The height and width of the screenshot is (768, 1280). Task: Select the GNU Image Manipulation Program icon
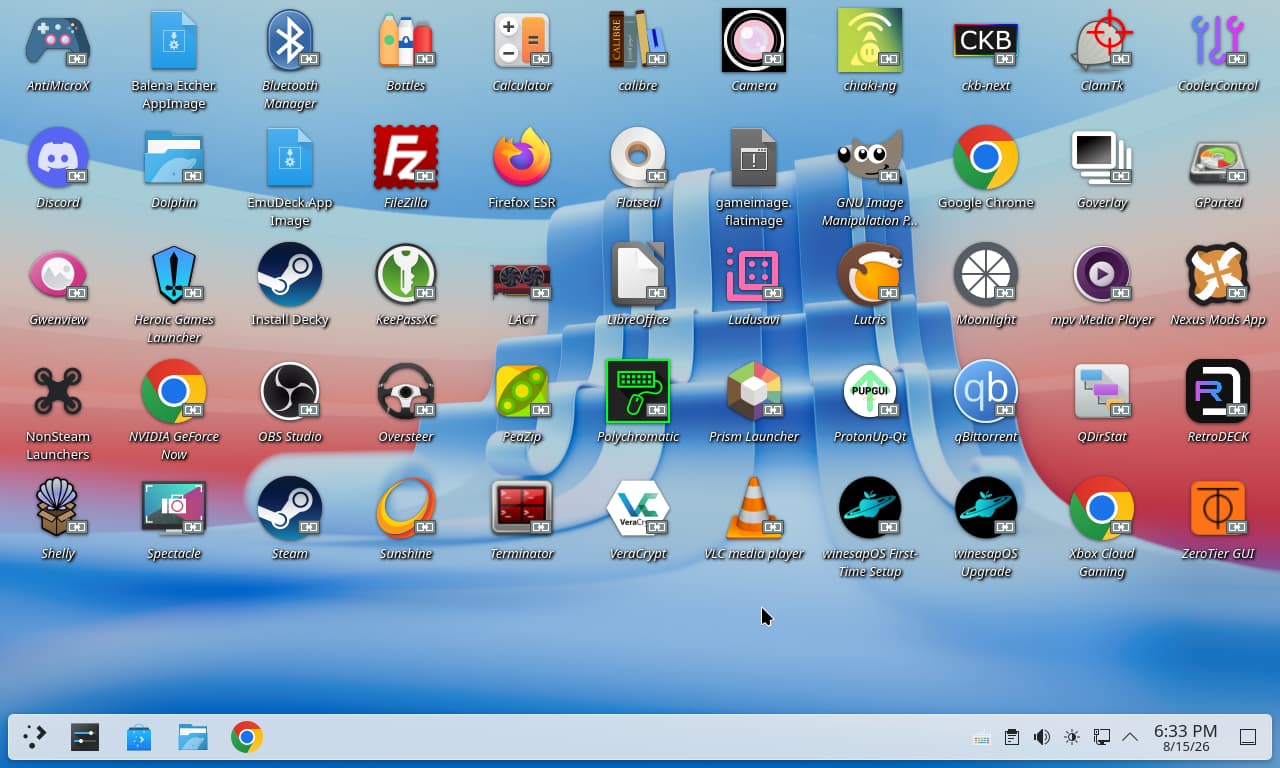(870, 158)
